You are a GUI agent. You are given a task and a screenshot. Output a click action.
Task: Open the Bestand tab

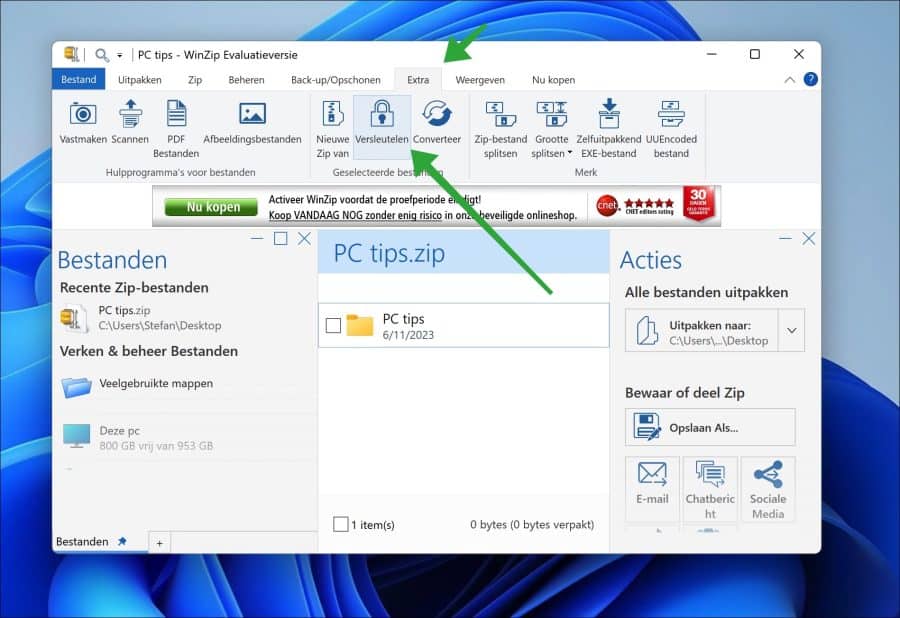coord(79,79)
